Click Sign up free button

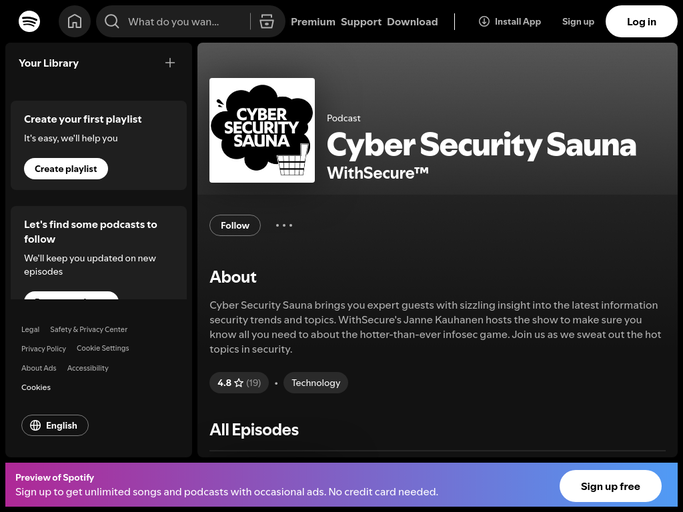[x=610, y=486]
